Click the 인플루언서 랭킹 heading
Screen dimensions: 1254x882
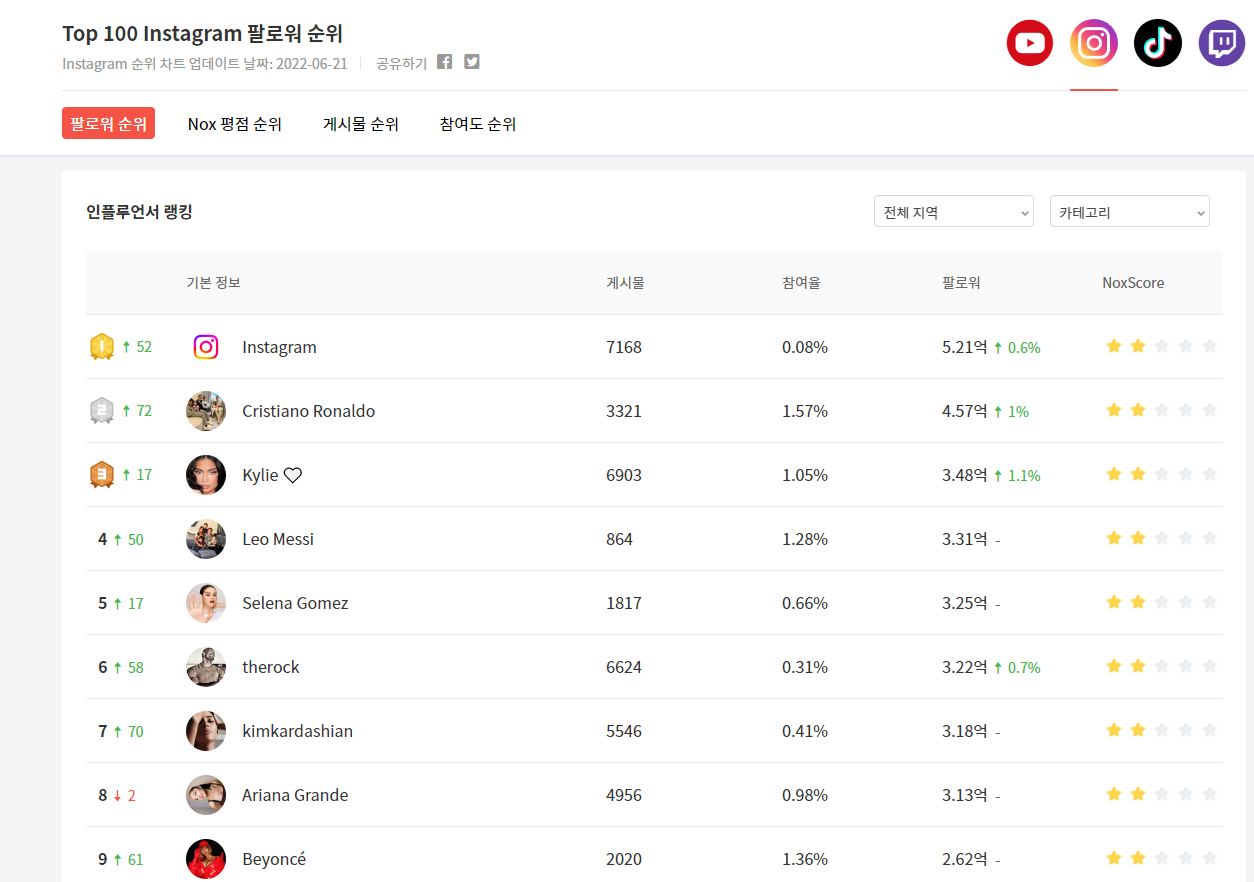click(139, 212)
